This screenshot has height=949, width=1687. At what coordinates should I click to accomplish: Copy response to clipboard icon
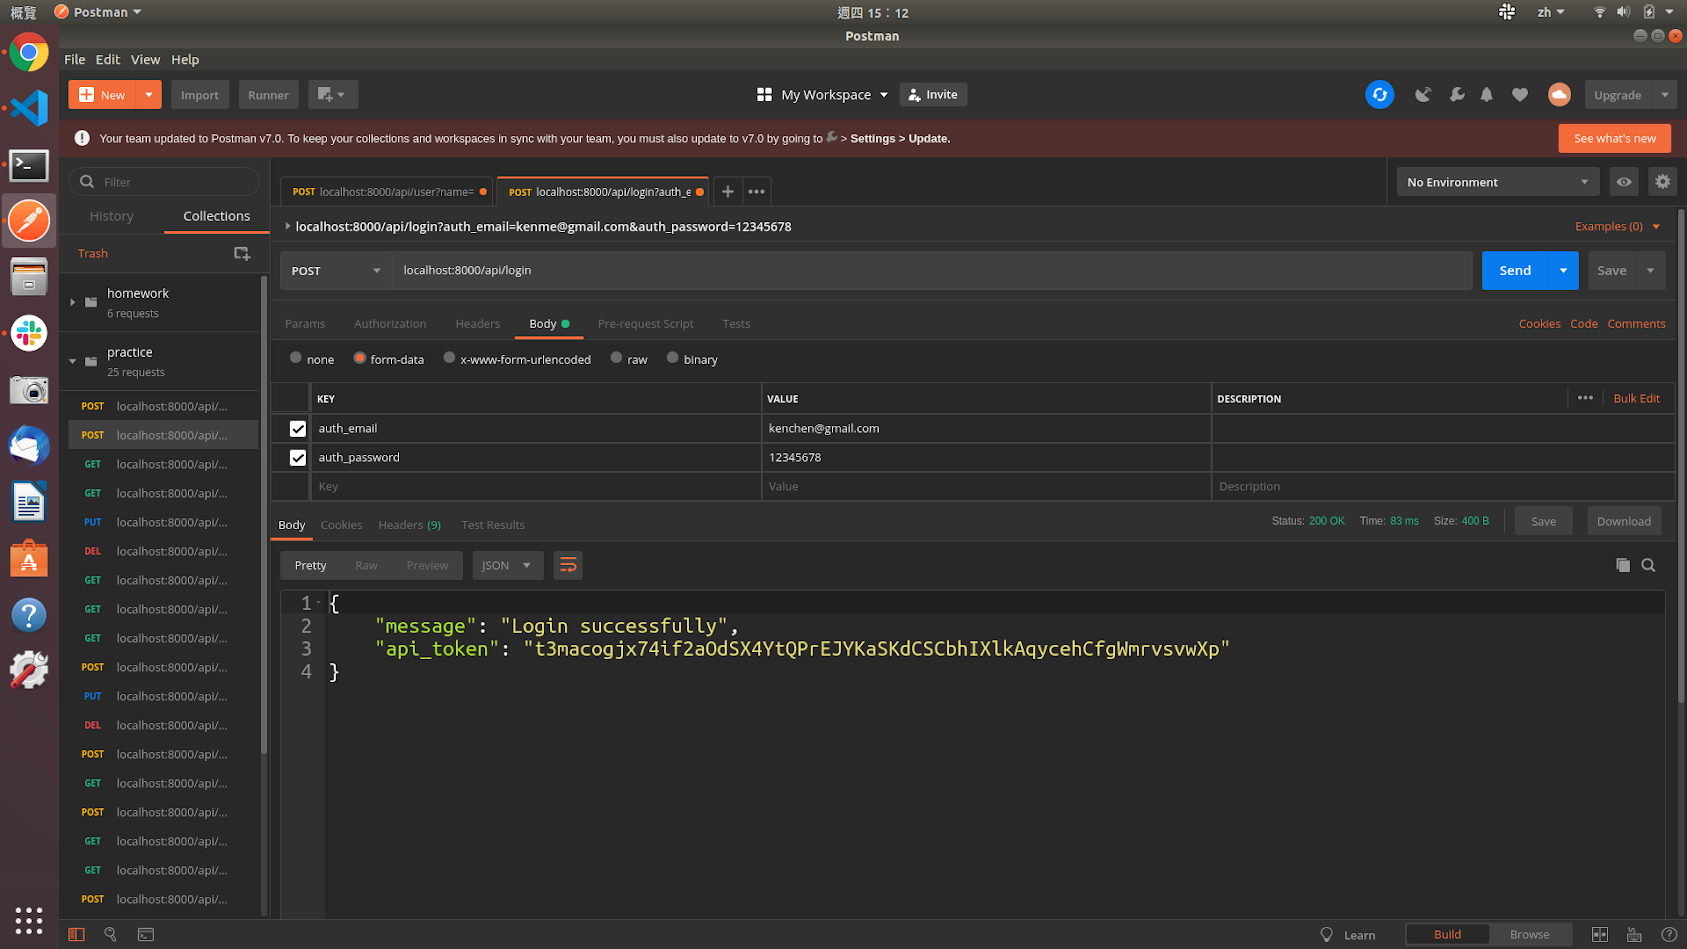[1623, 565]
